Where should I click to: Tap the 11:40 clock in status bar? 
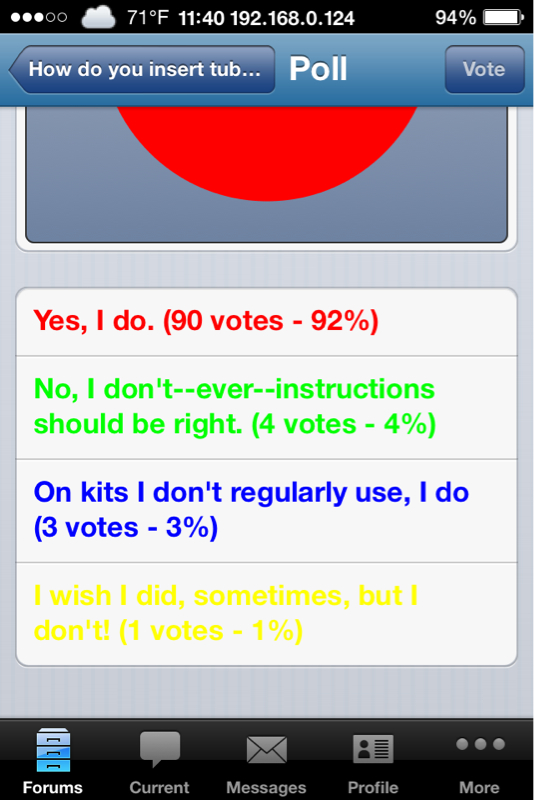201,18
